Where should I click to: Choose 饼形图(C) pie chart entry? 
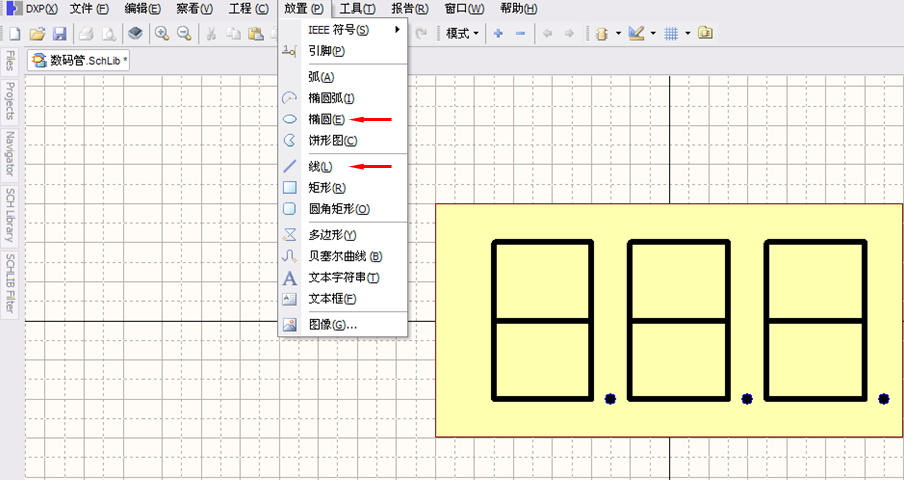tap(342, 141)
